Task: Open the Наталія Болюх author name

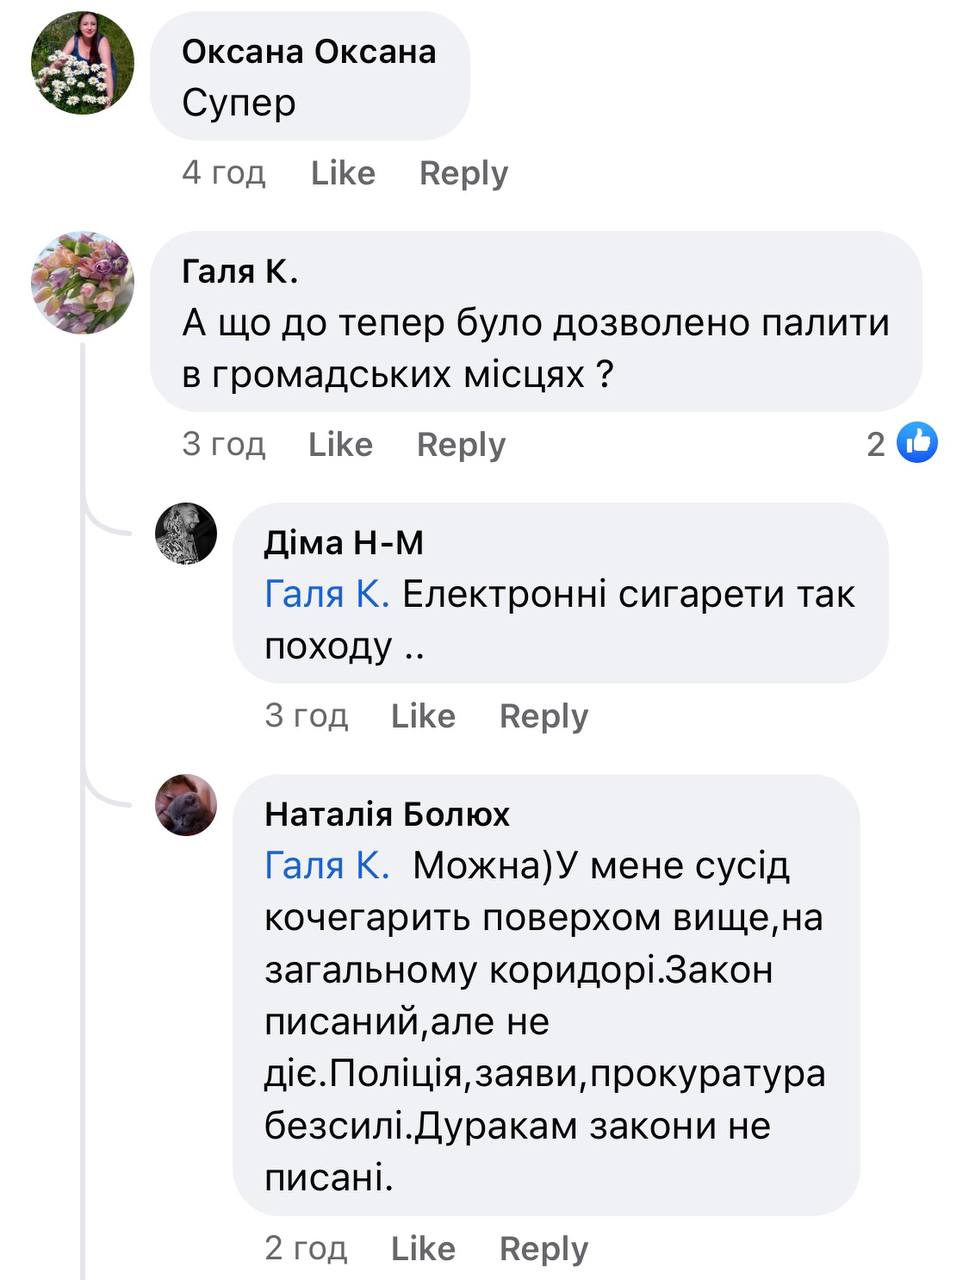Action: 387,814
